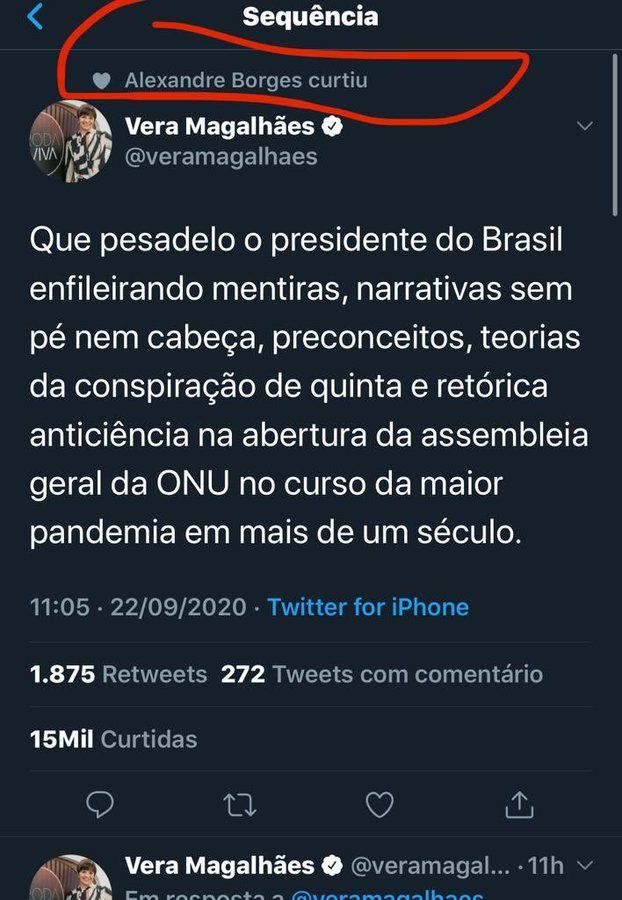
Task: Tap the back arrow in the header
Action: point(35,17)
